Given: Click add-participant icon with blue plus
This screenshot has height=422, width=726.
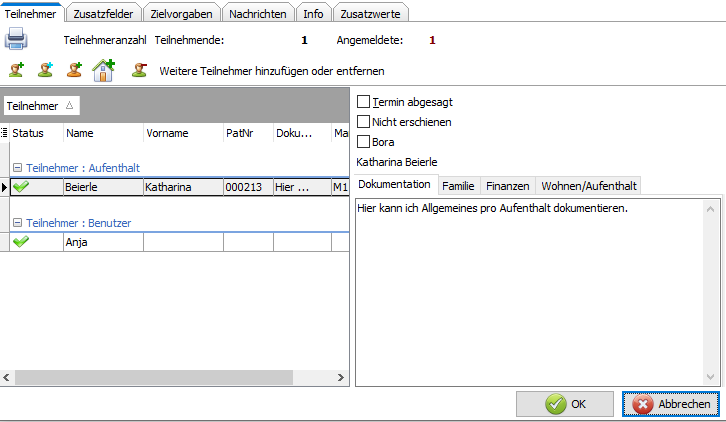Looking at the screenshot, I should [46, 70].
